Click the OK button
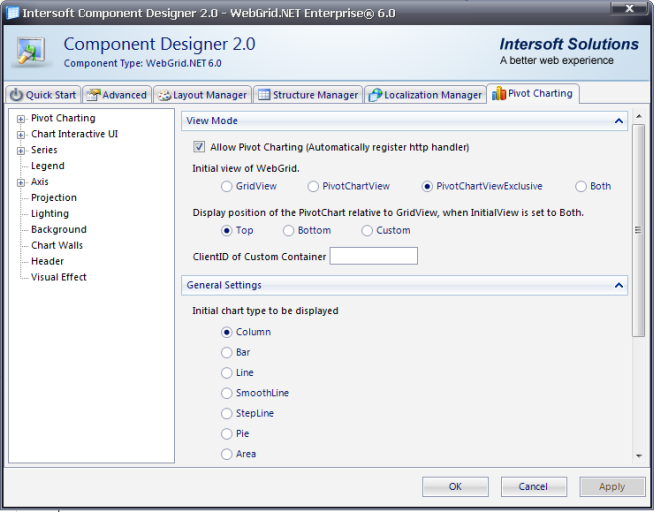Image resolution: width=655 pixels, height=512 pixels. [x=455, y=487]
